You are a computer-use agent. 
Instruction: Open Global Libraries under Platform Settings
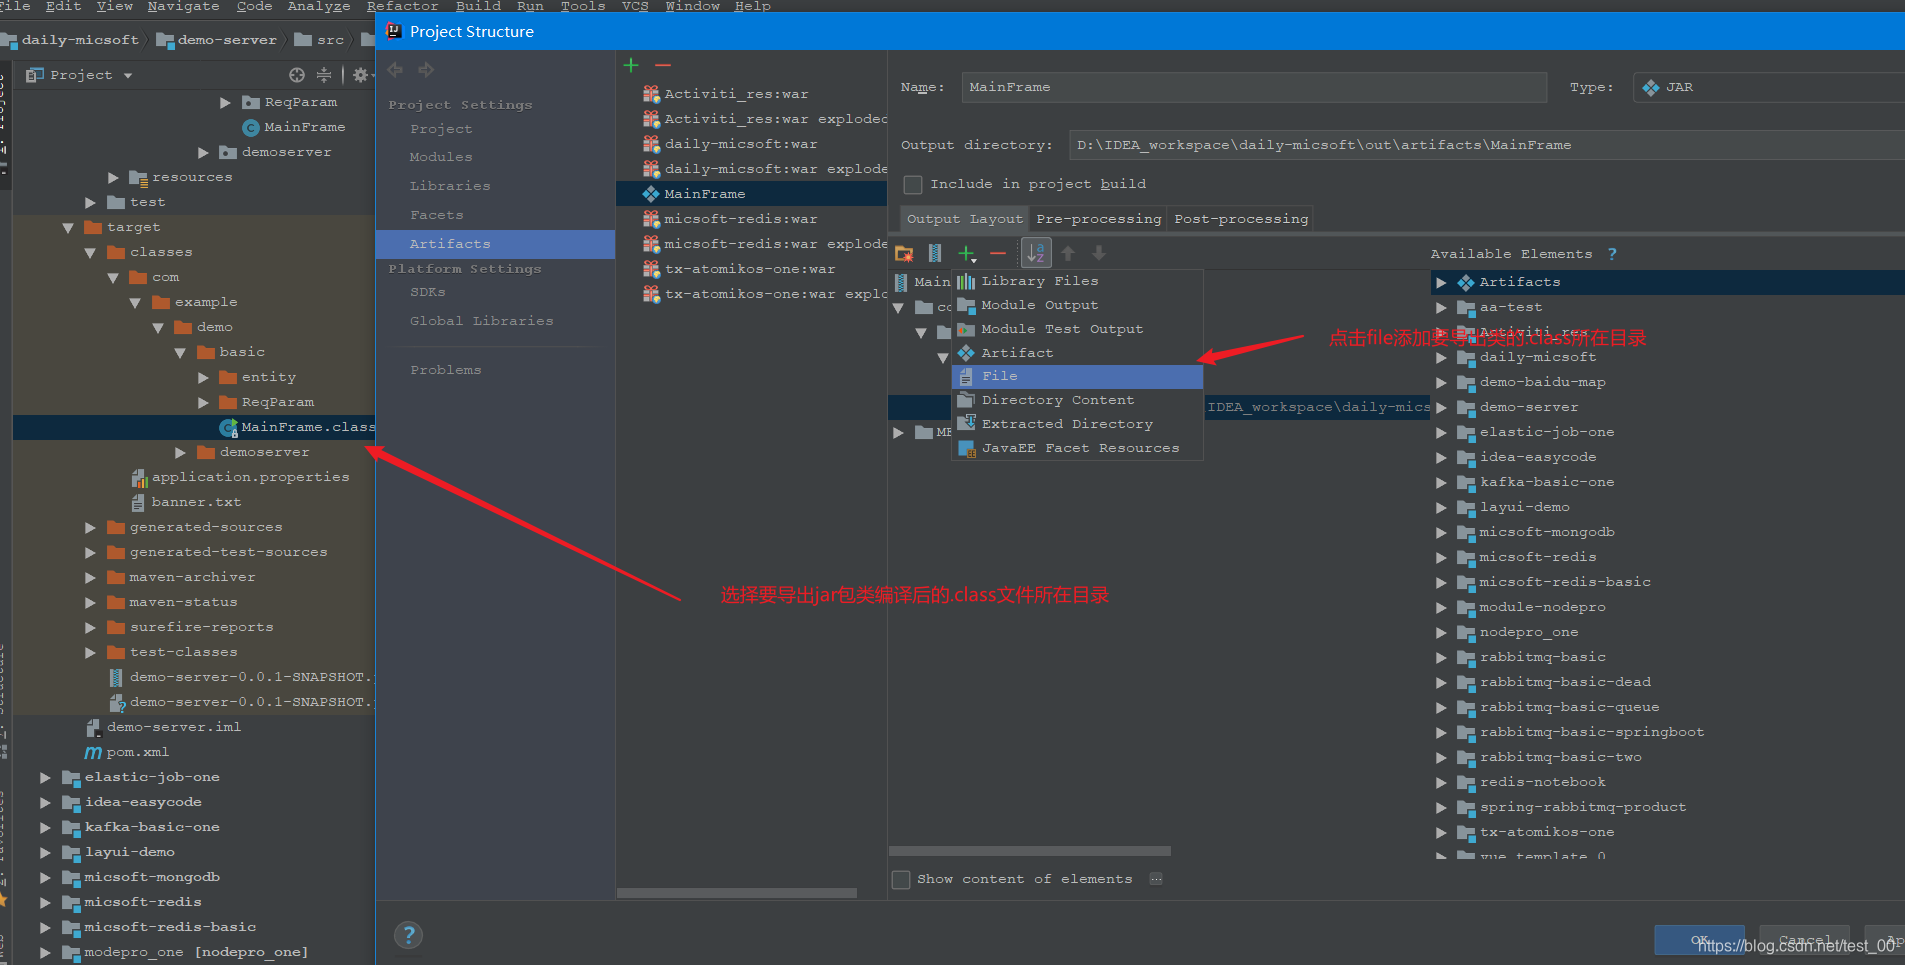[481, 321]
